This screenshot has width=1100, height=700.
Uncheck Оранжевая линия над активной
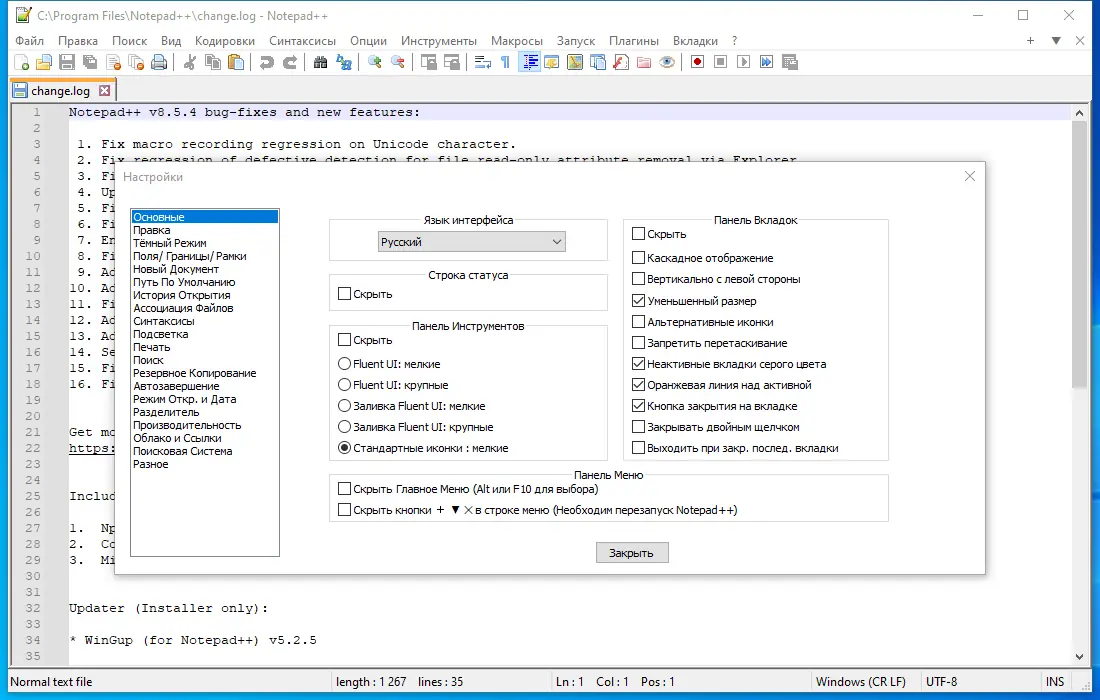click(x=638, y=385)
